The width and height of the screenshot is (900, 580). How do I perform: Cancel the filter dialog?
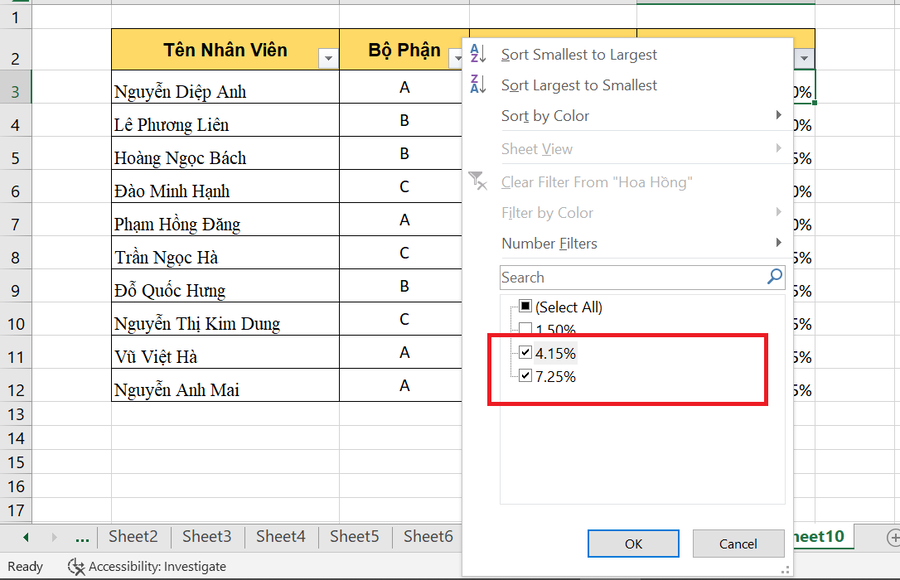(738, 543)
